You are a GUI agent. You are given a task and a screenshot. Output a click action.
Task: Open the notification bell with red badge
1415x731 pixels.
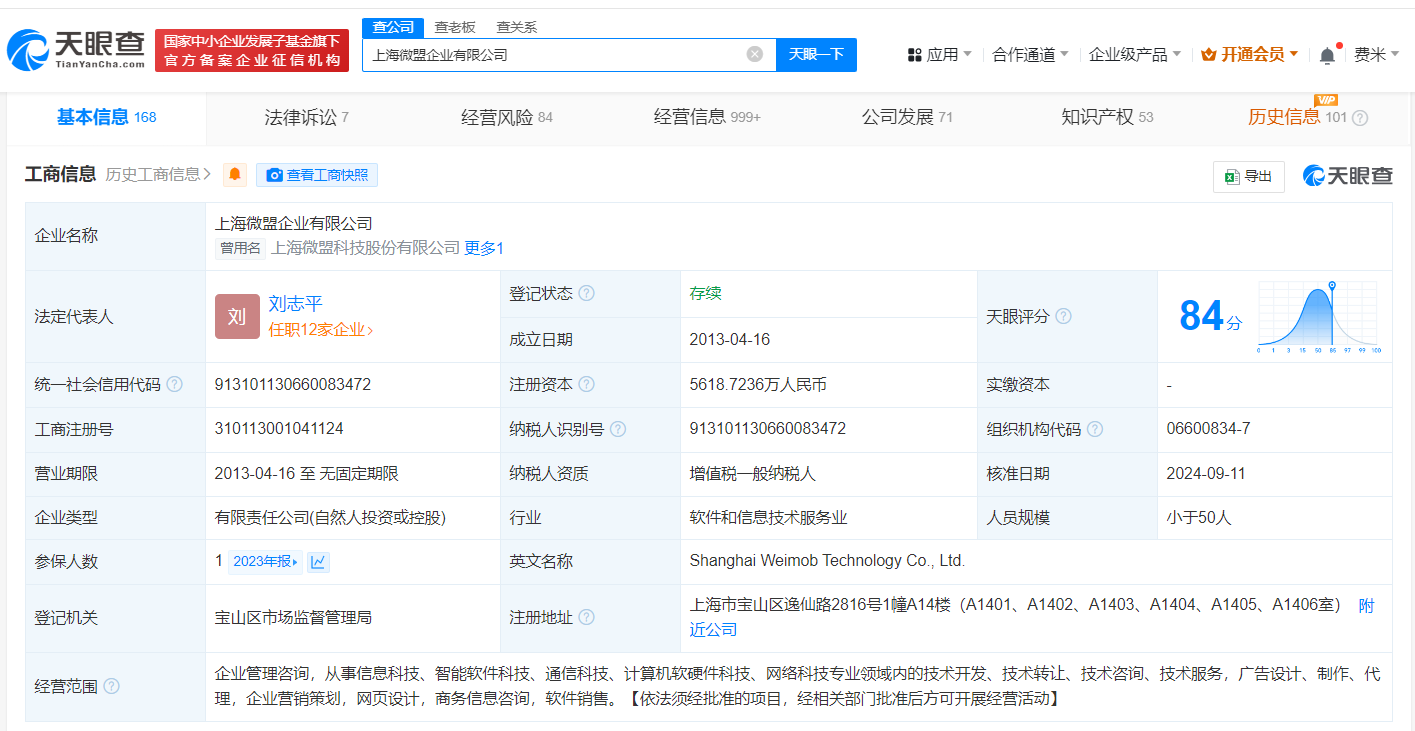[x=1329, y=54]
